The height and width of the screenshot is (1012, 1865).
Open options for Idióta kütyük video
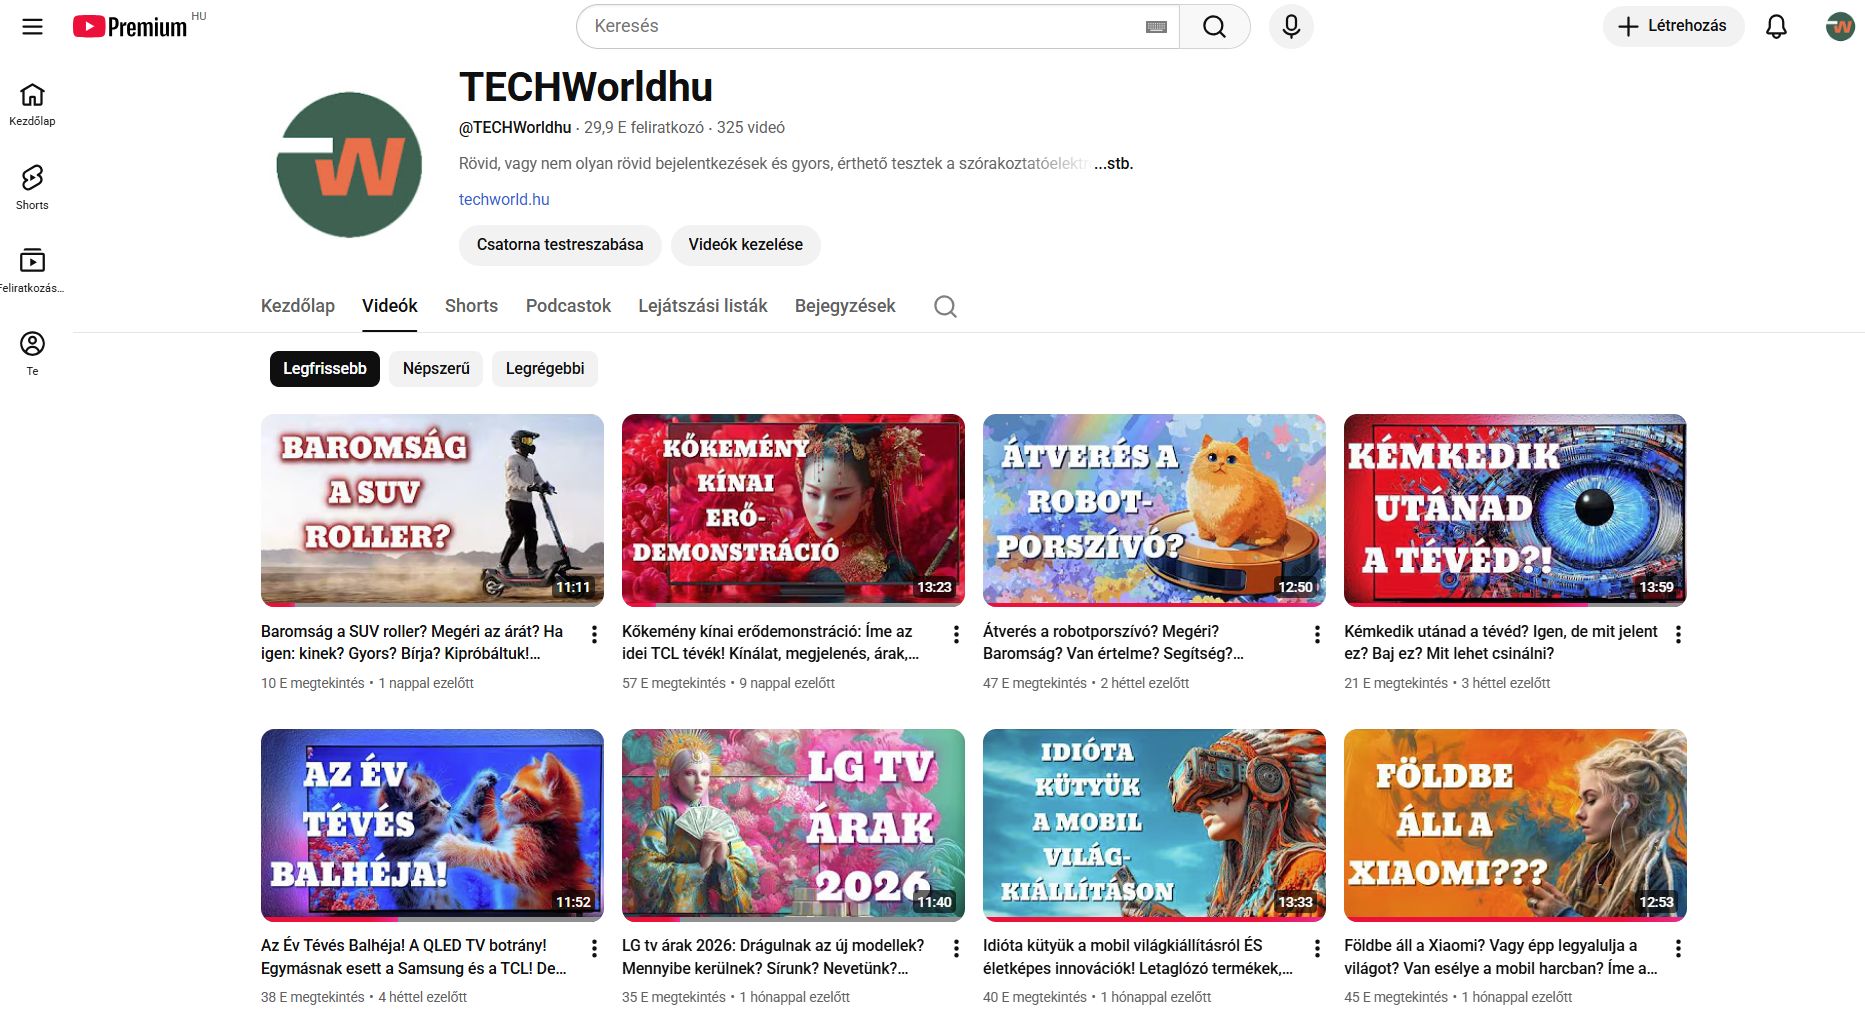pos(1317,948)
